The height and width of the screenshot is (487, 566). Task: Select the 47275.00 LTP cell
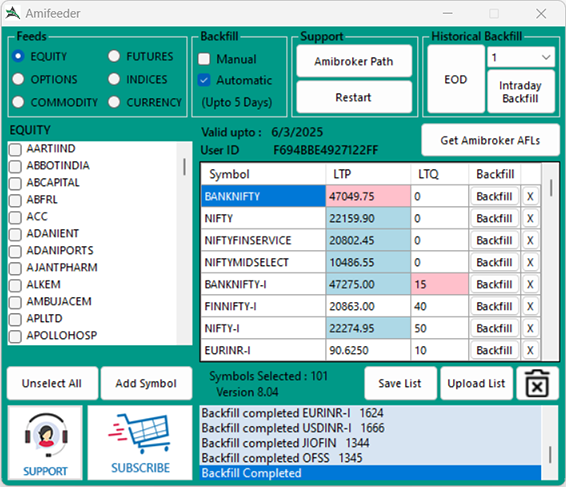pos(368,284)
